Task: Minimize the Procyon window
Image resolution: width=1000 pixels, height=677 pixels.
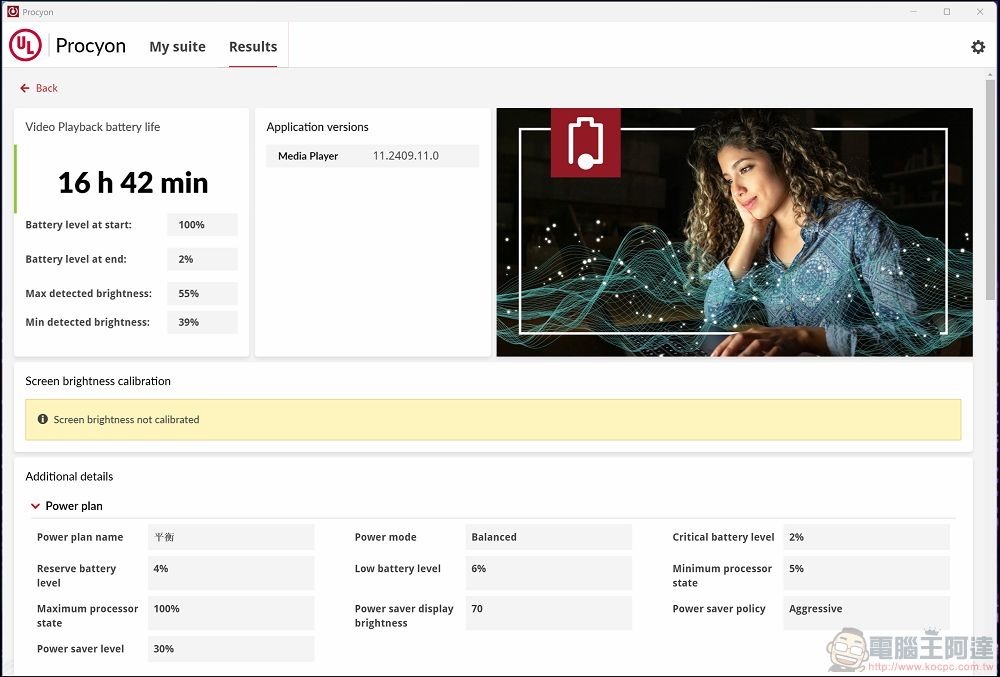Action: point(914,12)
